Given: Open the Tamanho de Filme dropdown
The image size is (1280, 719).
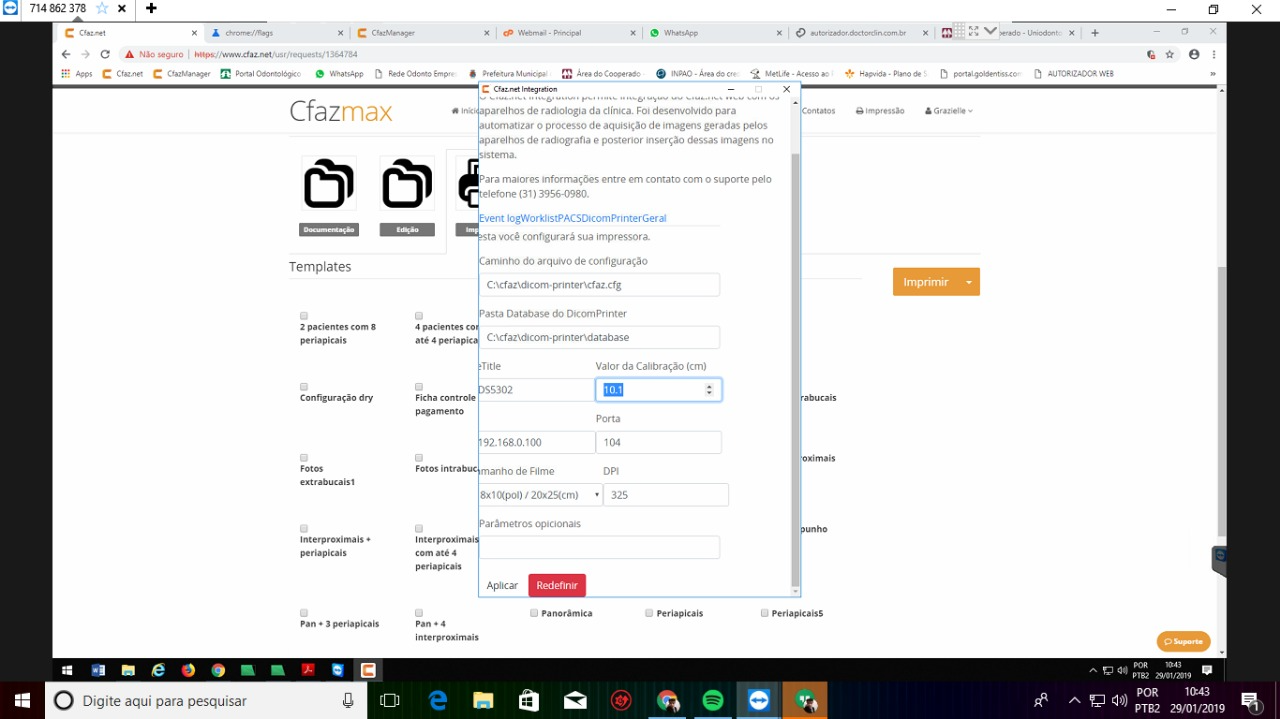Looking at the screenshot, I should [539, 495].
